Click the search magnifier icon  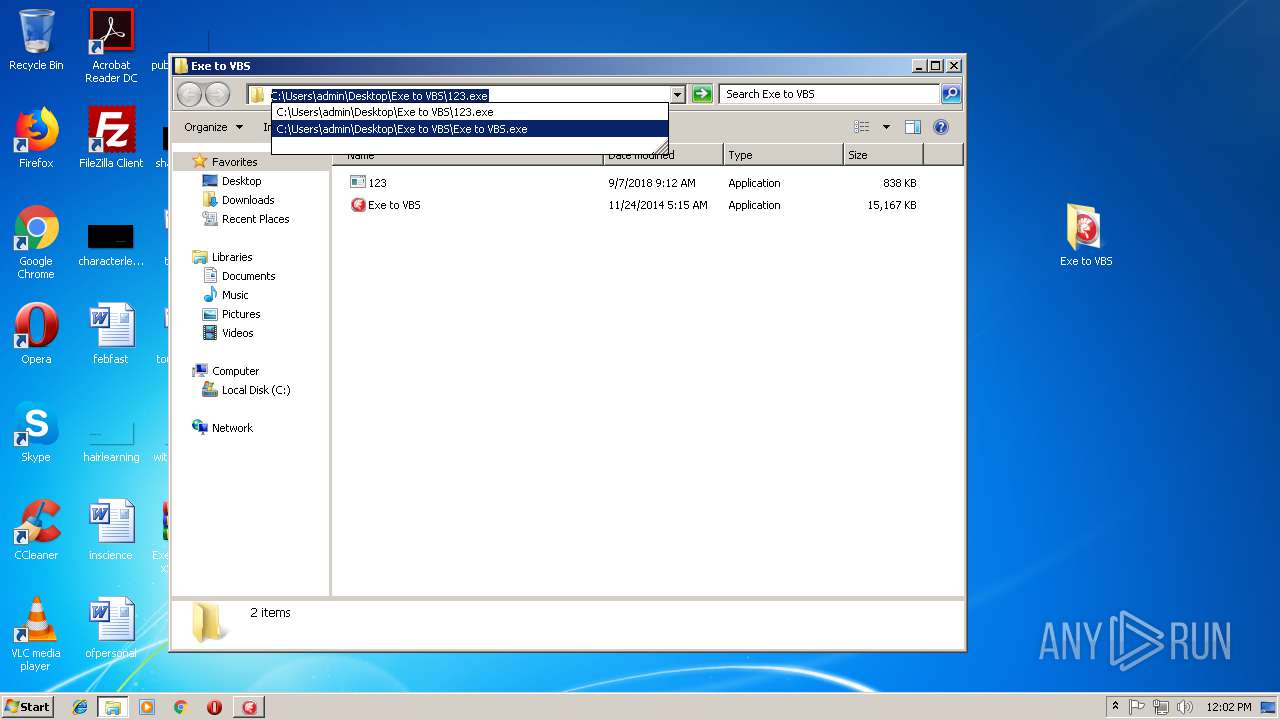(951, 94)
